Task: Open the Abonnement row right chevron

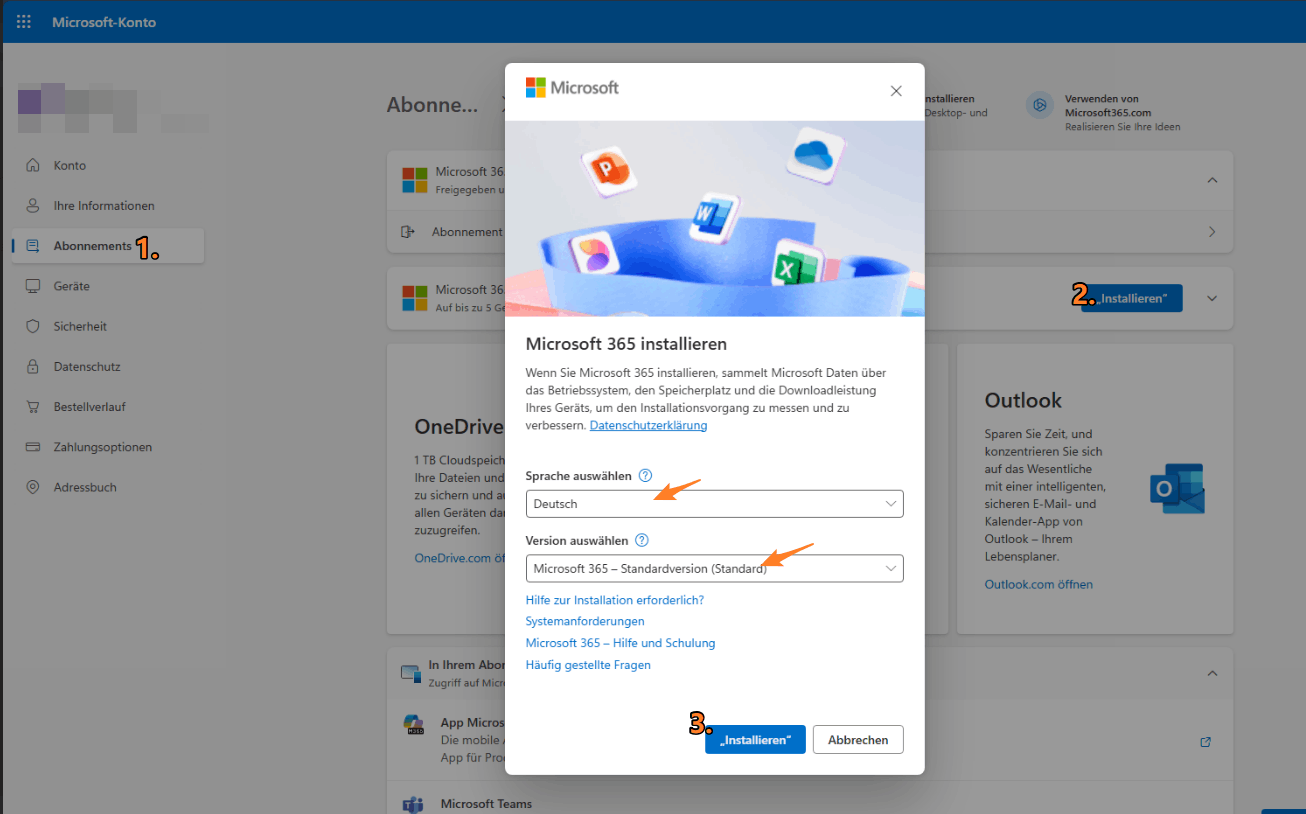Action: (x=1212, y=232)
